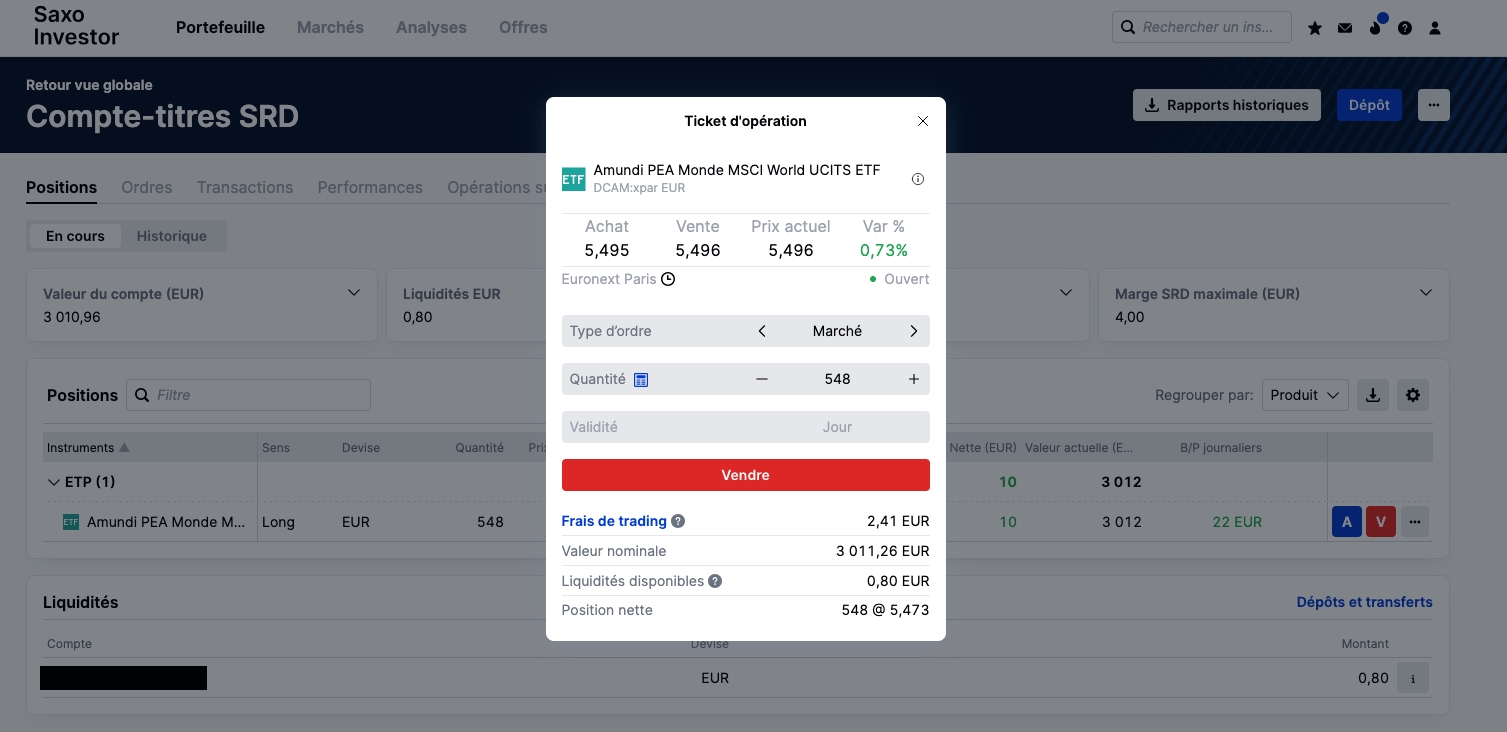The height and width of the screenshot is (732, 1507).
Task: Focus the instrument search field
Action: pyautogui.click(x=1202, y=27)
